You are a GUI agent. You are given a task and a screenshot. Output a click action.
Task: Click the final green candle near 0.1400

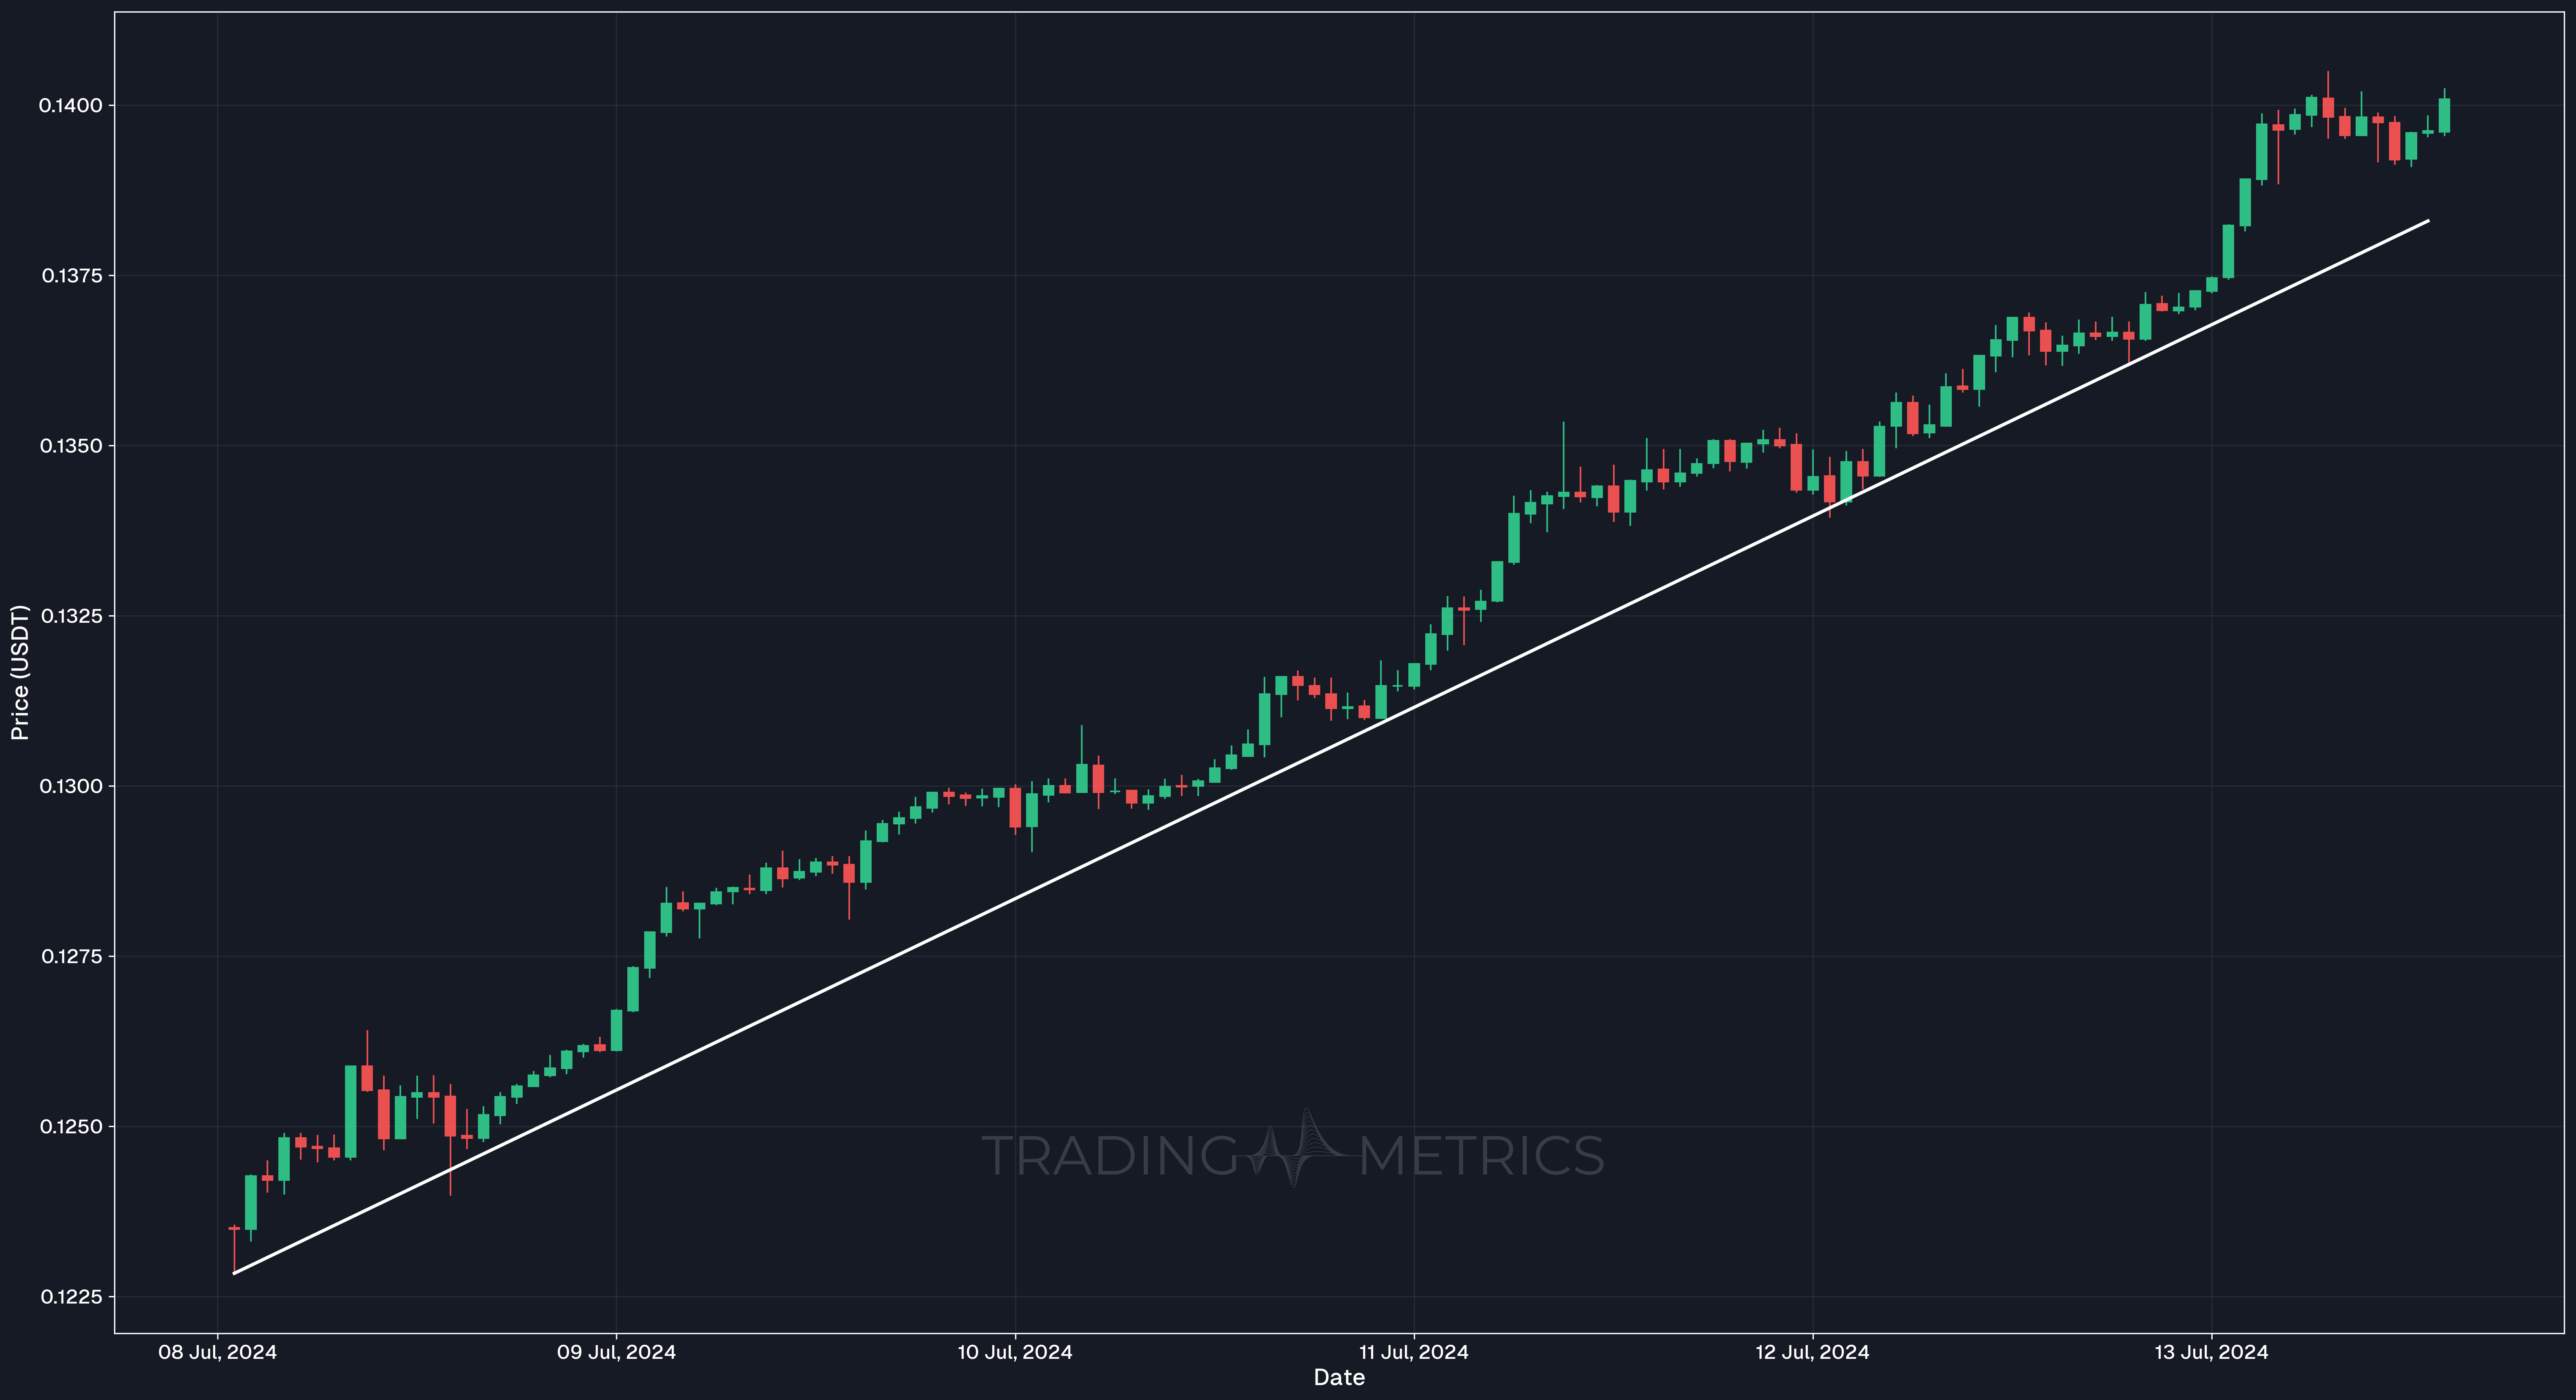[x=2444, y=115]
